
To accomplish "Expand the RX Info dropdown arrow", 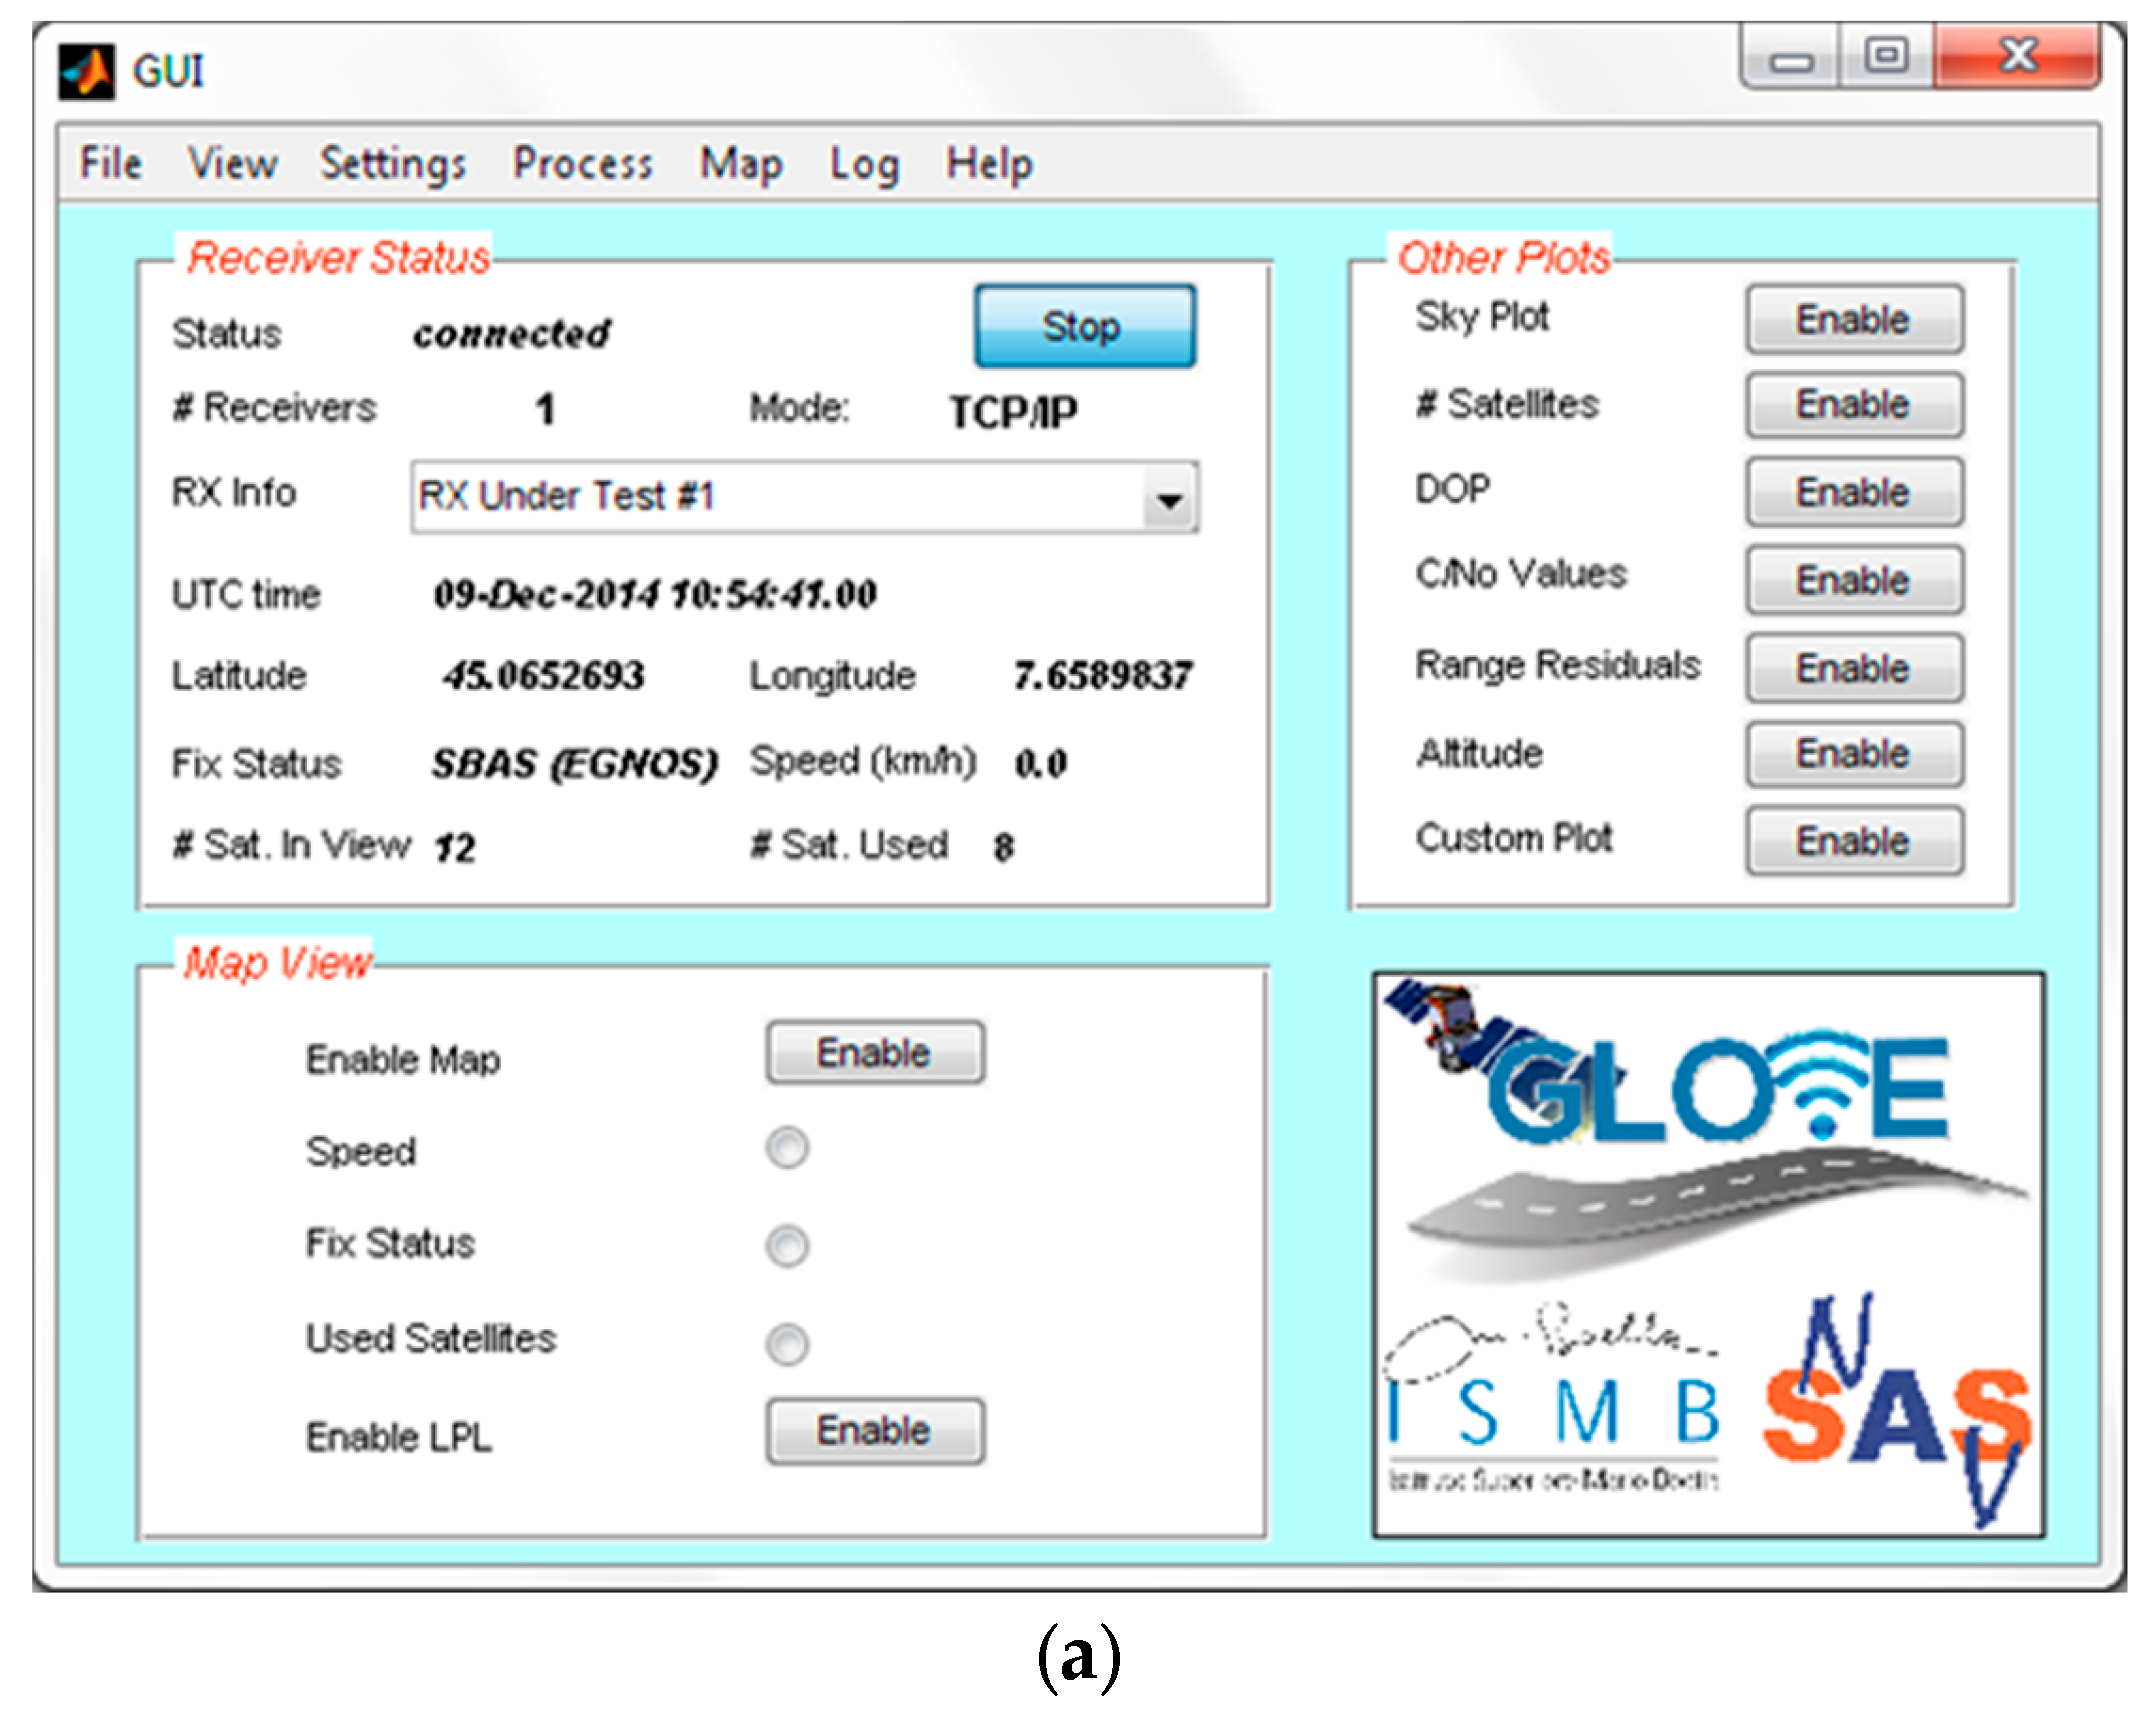I will pyautogui.click(x=1168, y=498).
